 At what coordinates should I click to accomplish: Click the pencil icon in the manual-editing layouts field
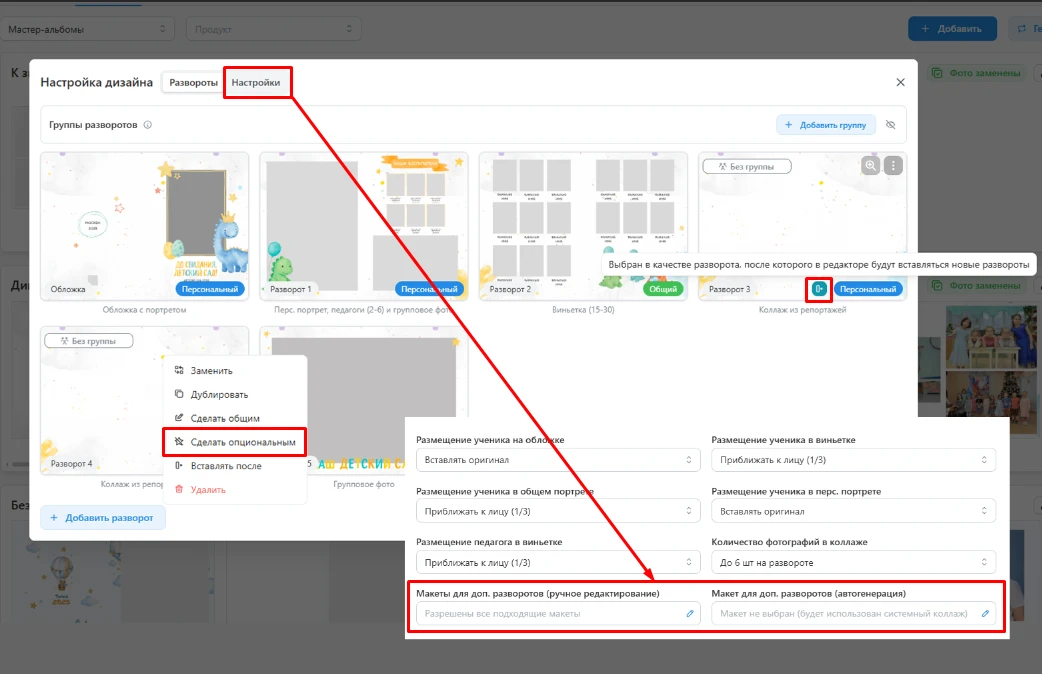[690, 614]
